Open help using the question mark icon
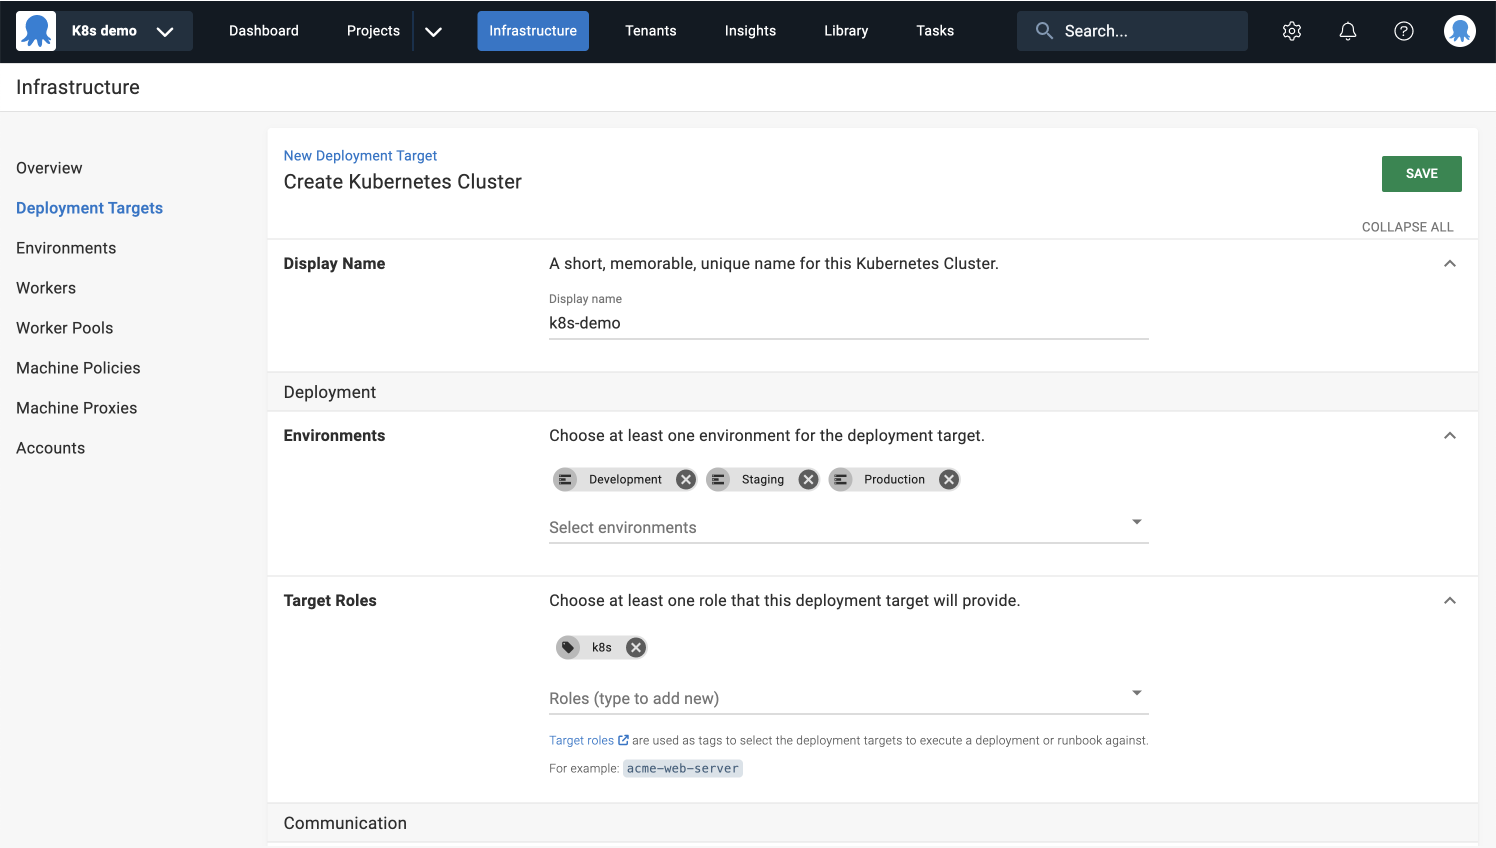 [x=1403, y=31]
